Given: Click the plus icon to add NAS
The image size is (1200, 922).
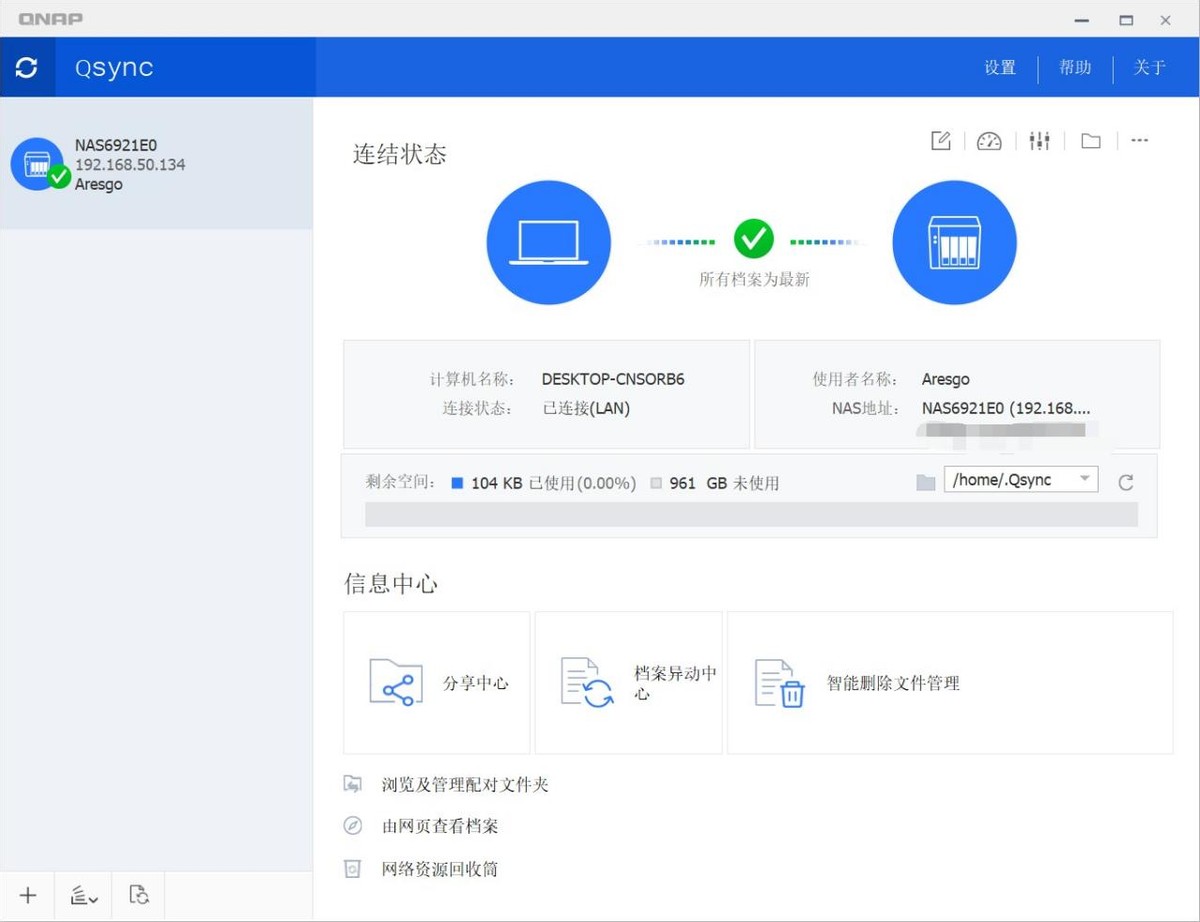Looking at the screenshot, I should (x=28, y=895).
